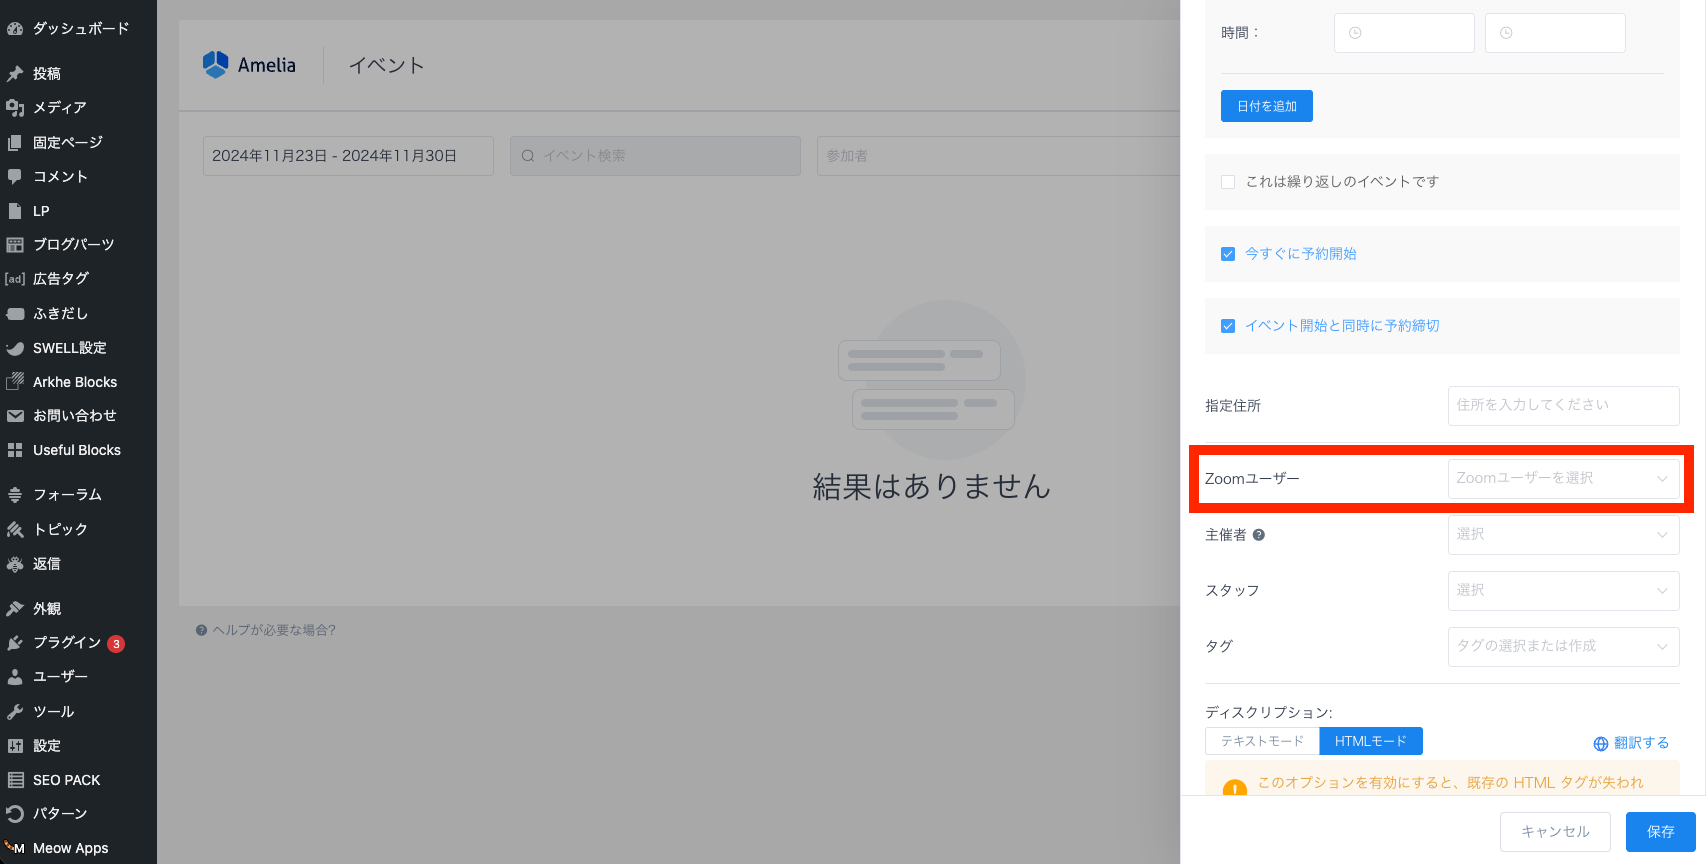
Task: Click the お問い合わせ envelope icon
Action: click(x=15, y=416)
